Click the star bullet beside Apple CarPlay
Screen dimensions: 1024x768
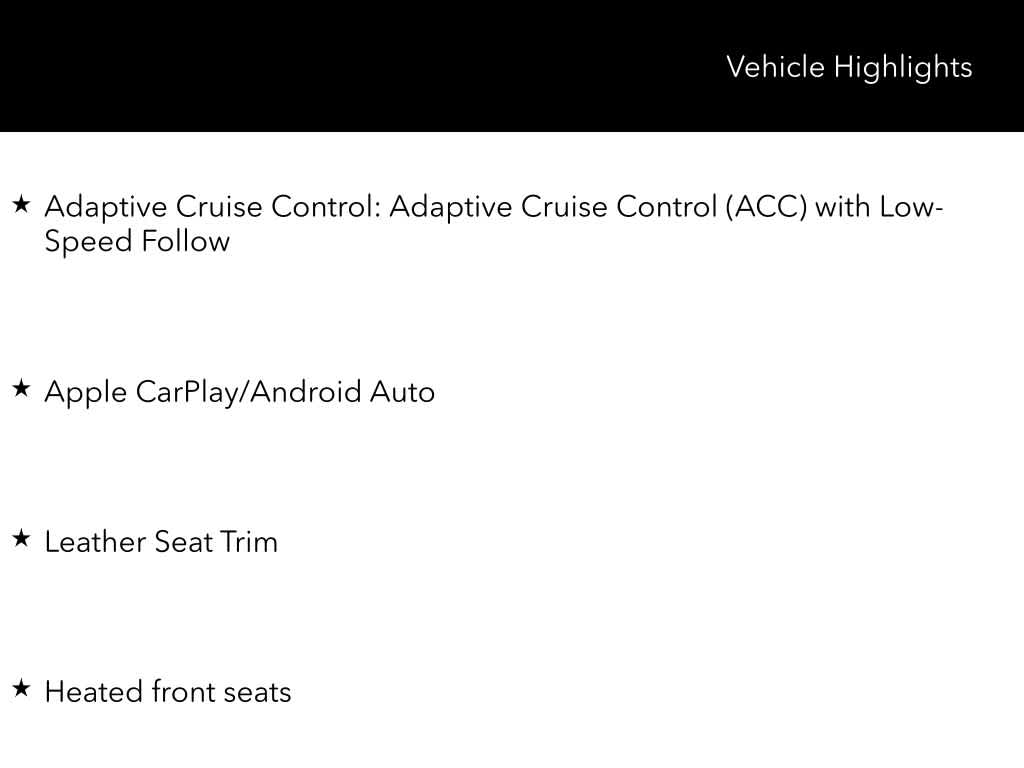21,389
